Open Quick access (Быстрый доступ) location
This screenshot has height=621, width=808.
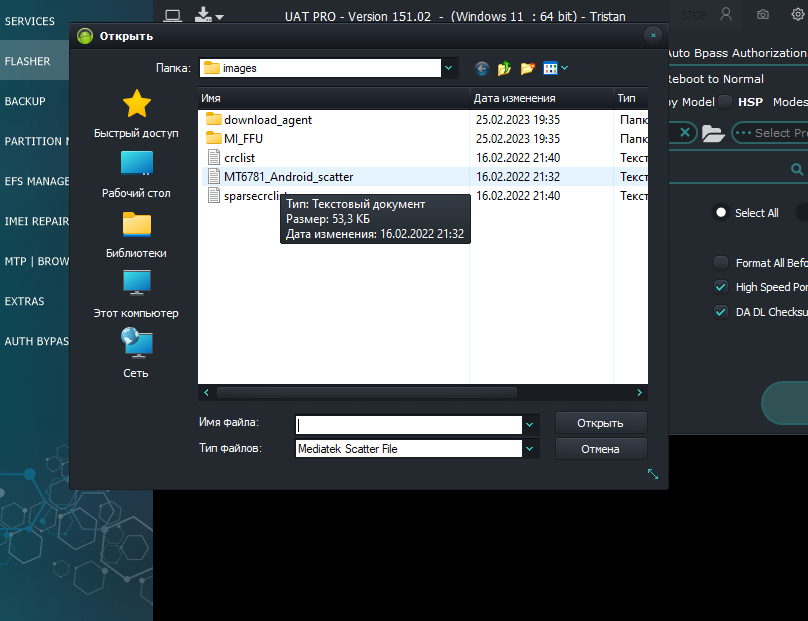point(136,114)
